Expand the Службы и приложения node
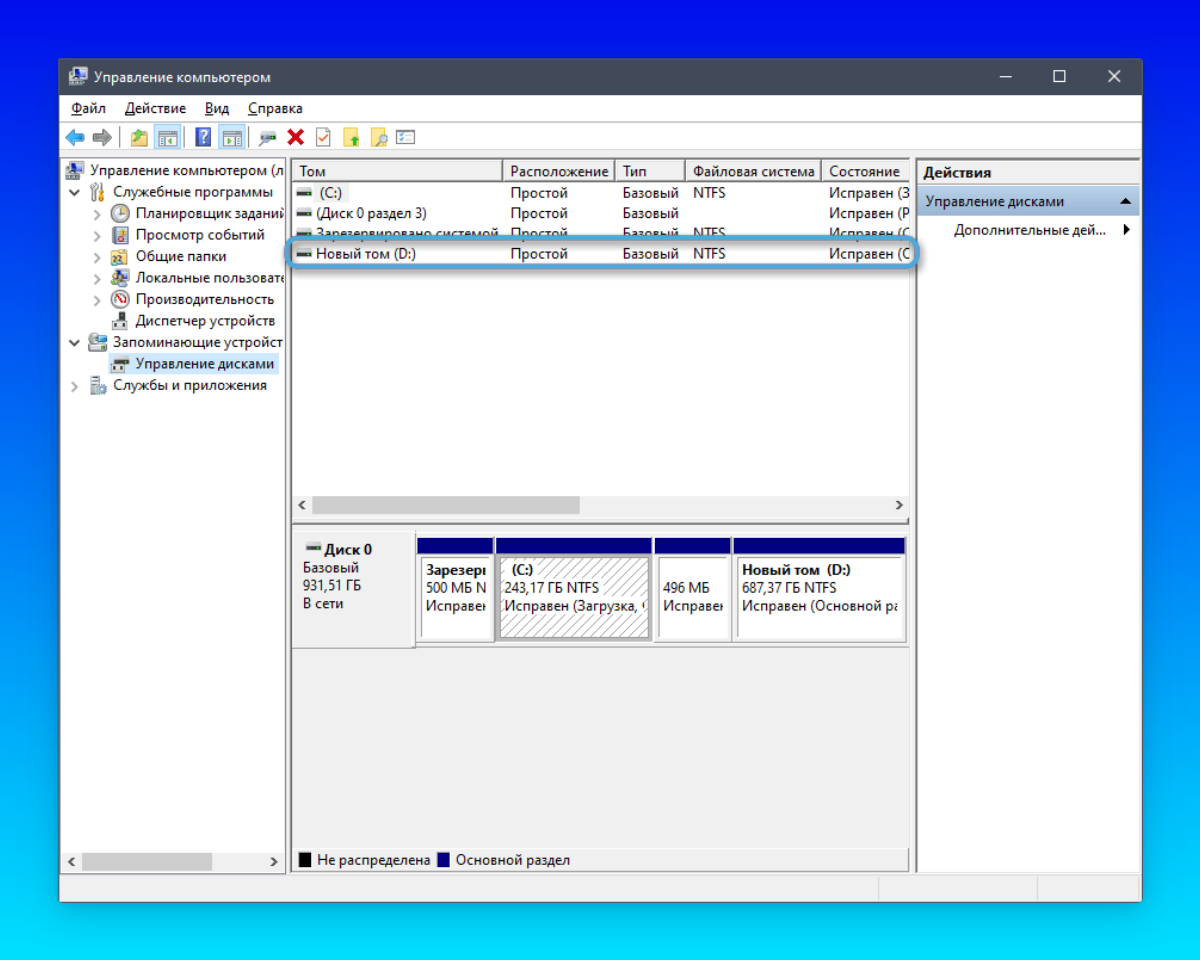1200x960 pixels. [75, 386]
